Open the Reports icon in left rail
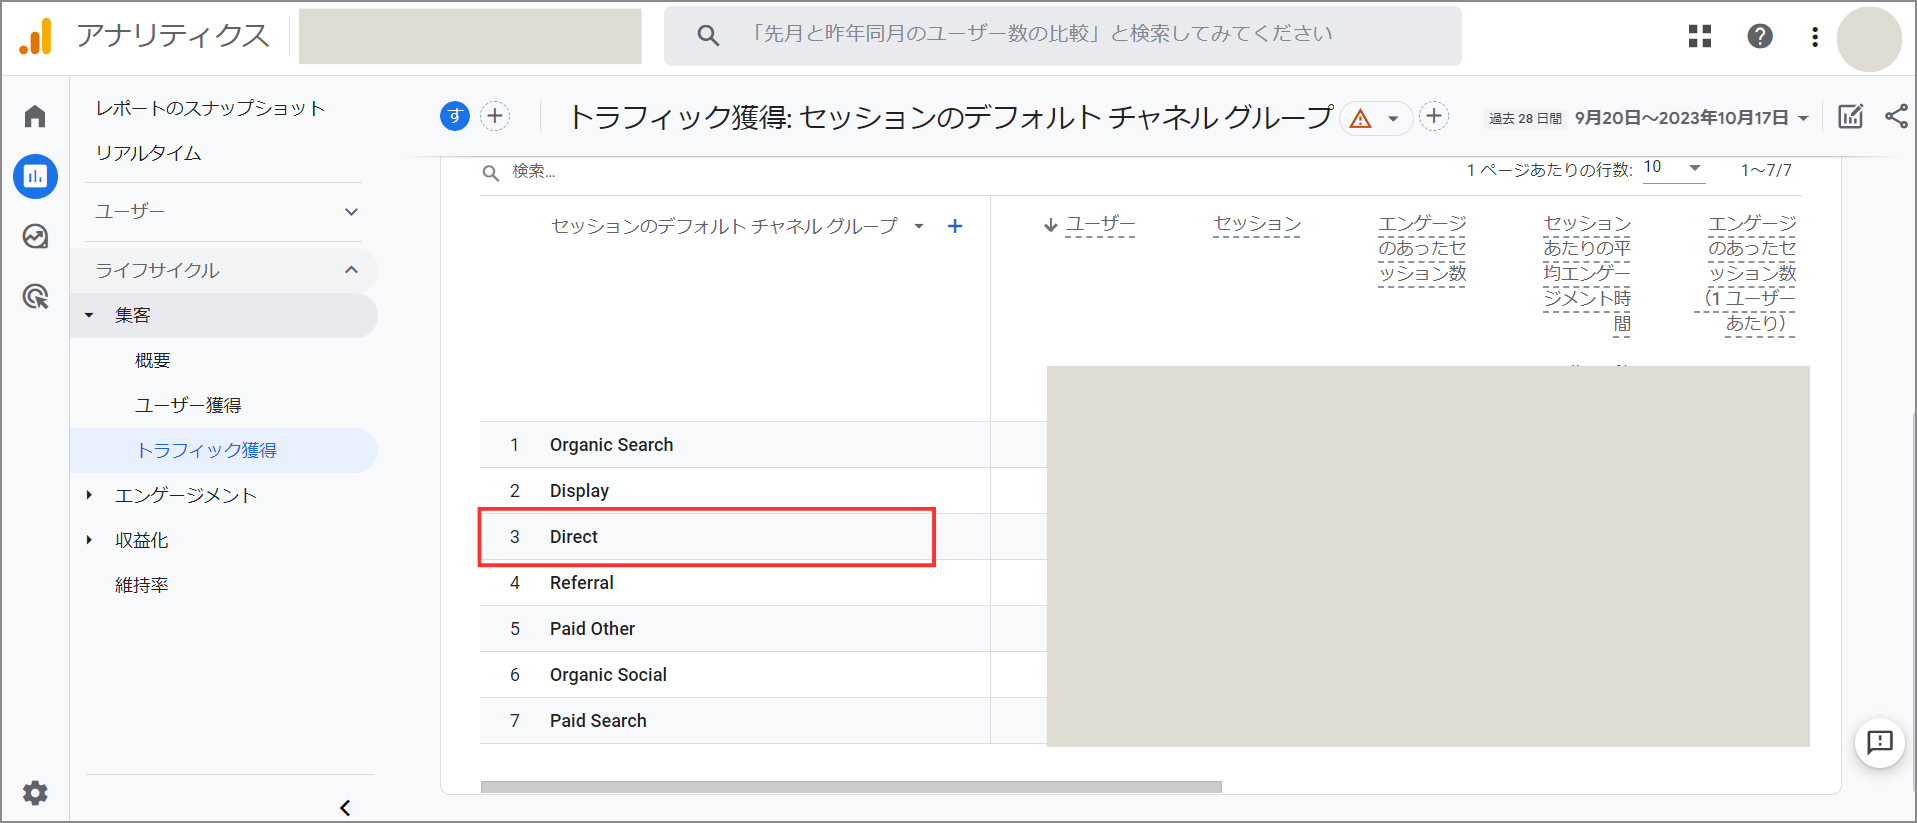This screenshot has height=823, width=1917. [35, 176]
